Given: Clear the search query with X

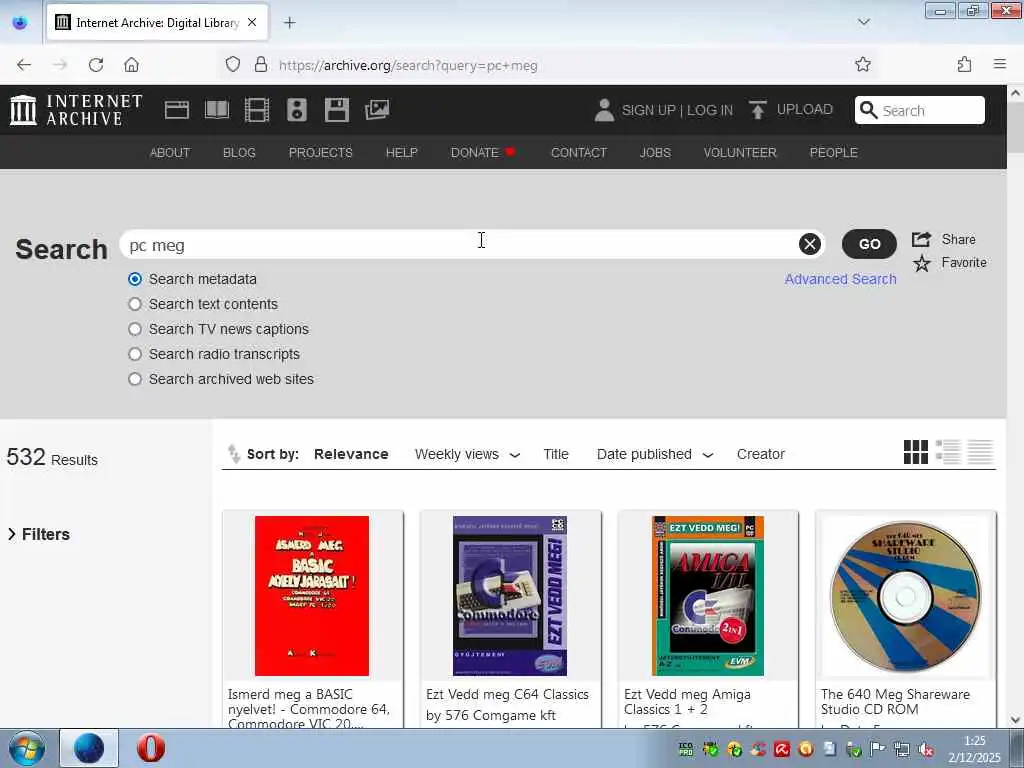Looking at the screenshot, I should tap(810, 244).
